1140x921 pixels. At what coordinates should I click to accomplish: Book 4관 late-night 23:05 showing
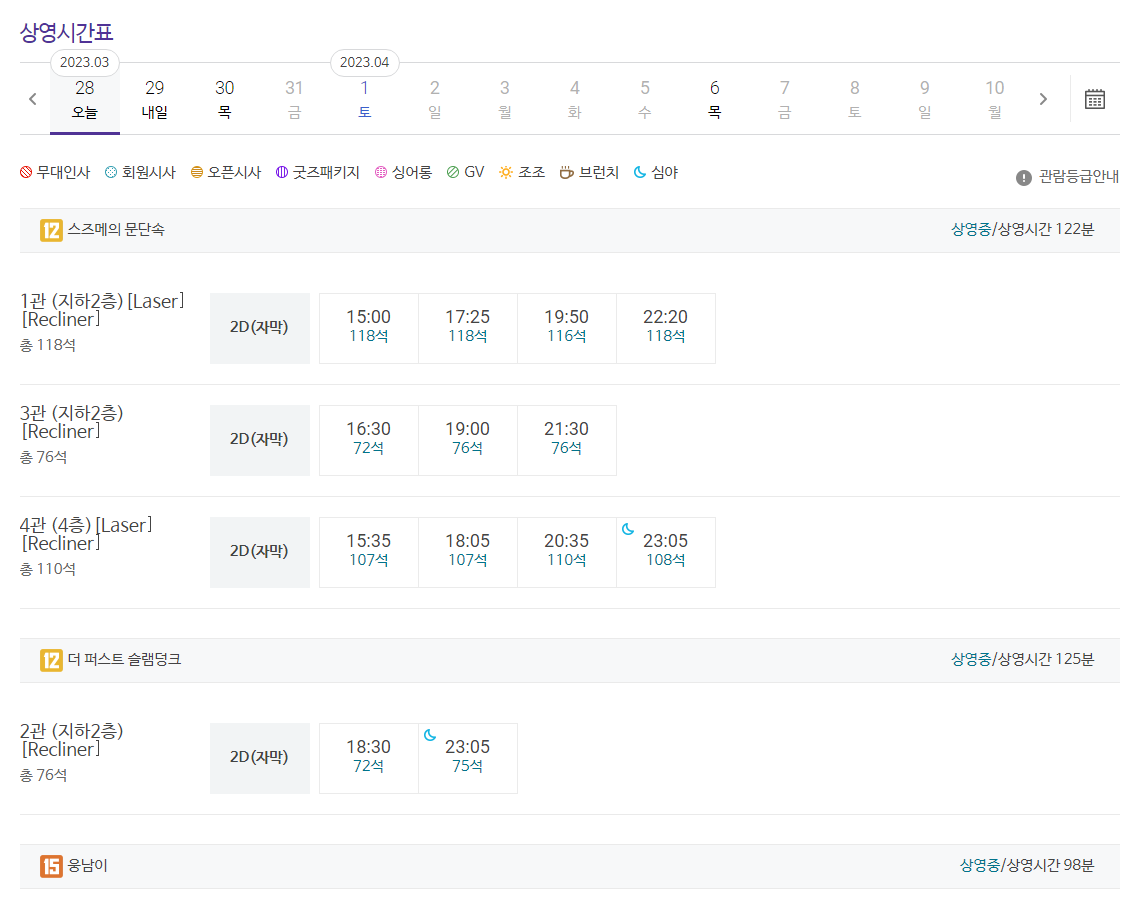click(x=665, y=552)
